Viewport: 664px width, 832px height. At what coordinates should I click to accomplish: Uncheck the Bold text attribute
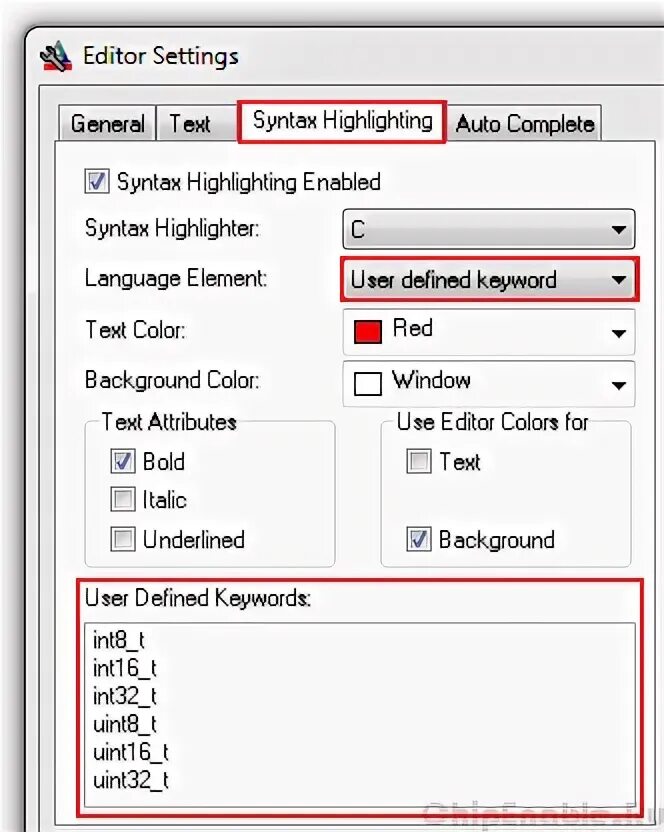click(x=123, y=461)
